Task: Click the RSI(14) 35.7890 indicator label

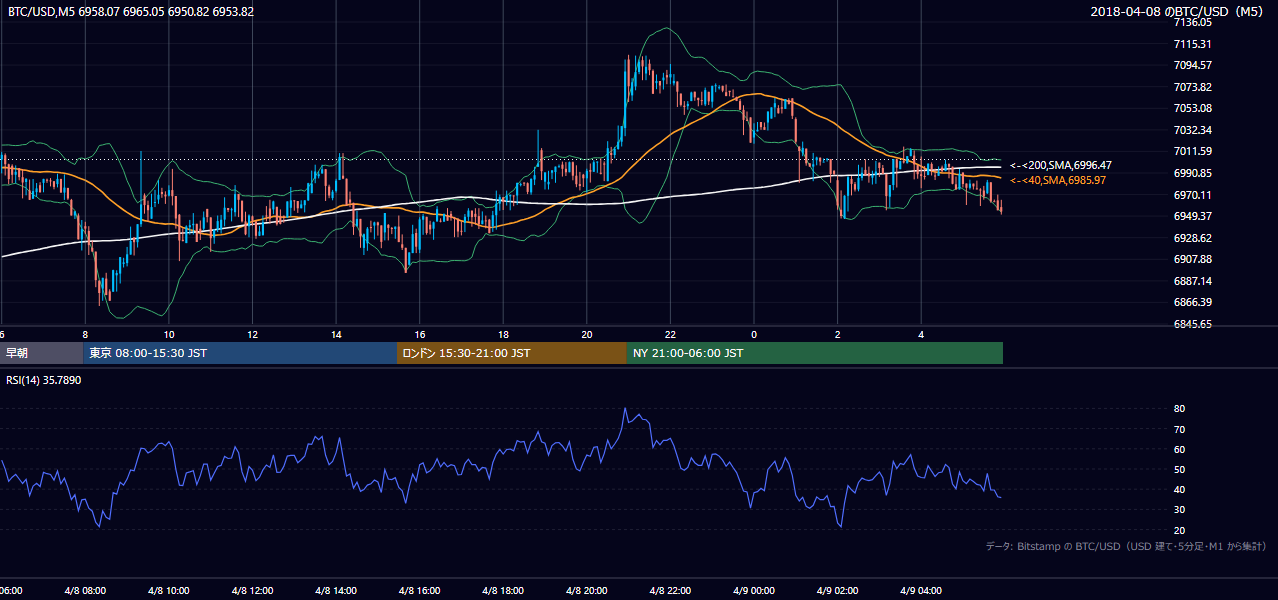Action: click(44, 380)
